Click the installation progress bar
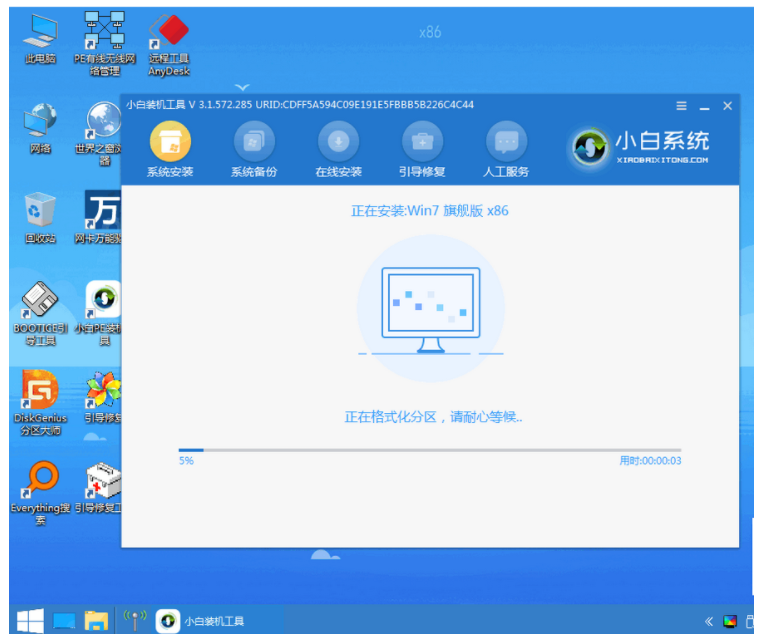This screenshot has width=765, height=641. pos(430,450)
